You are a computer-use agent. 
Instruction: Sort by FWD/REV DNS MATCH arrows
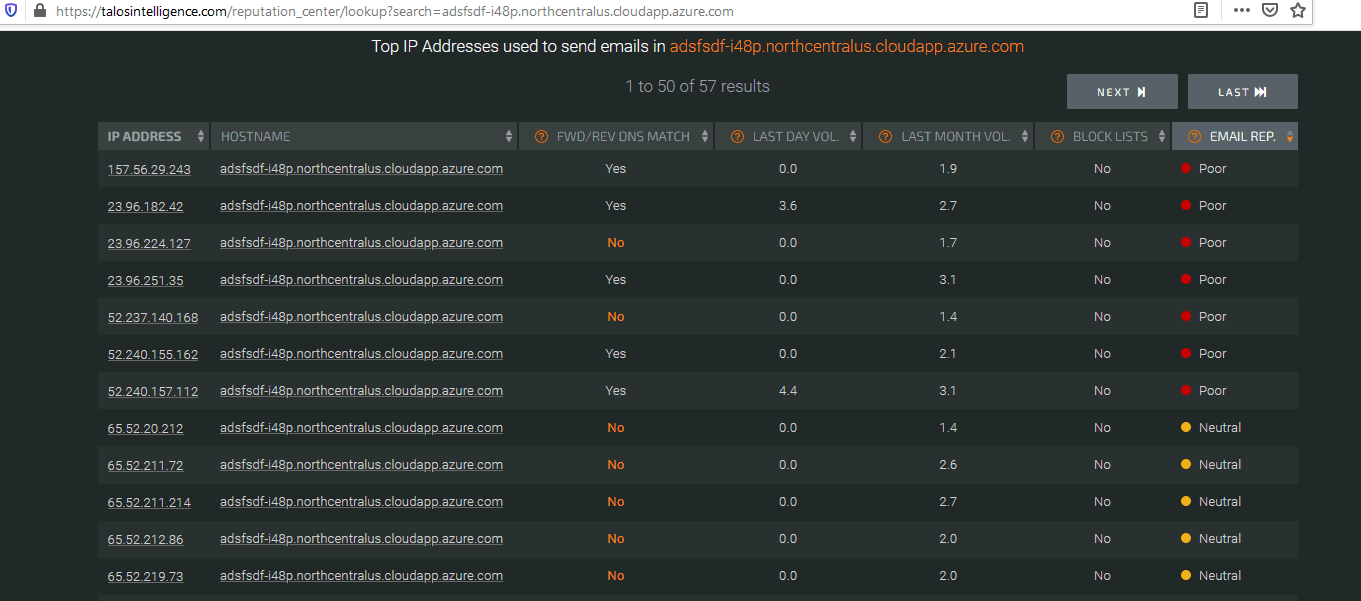pyautogui.click(x=705, y=137)
